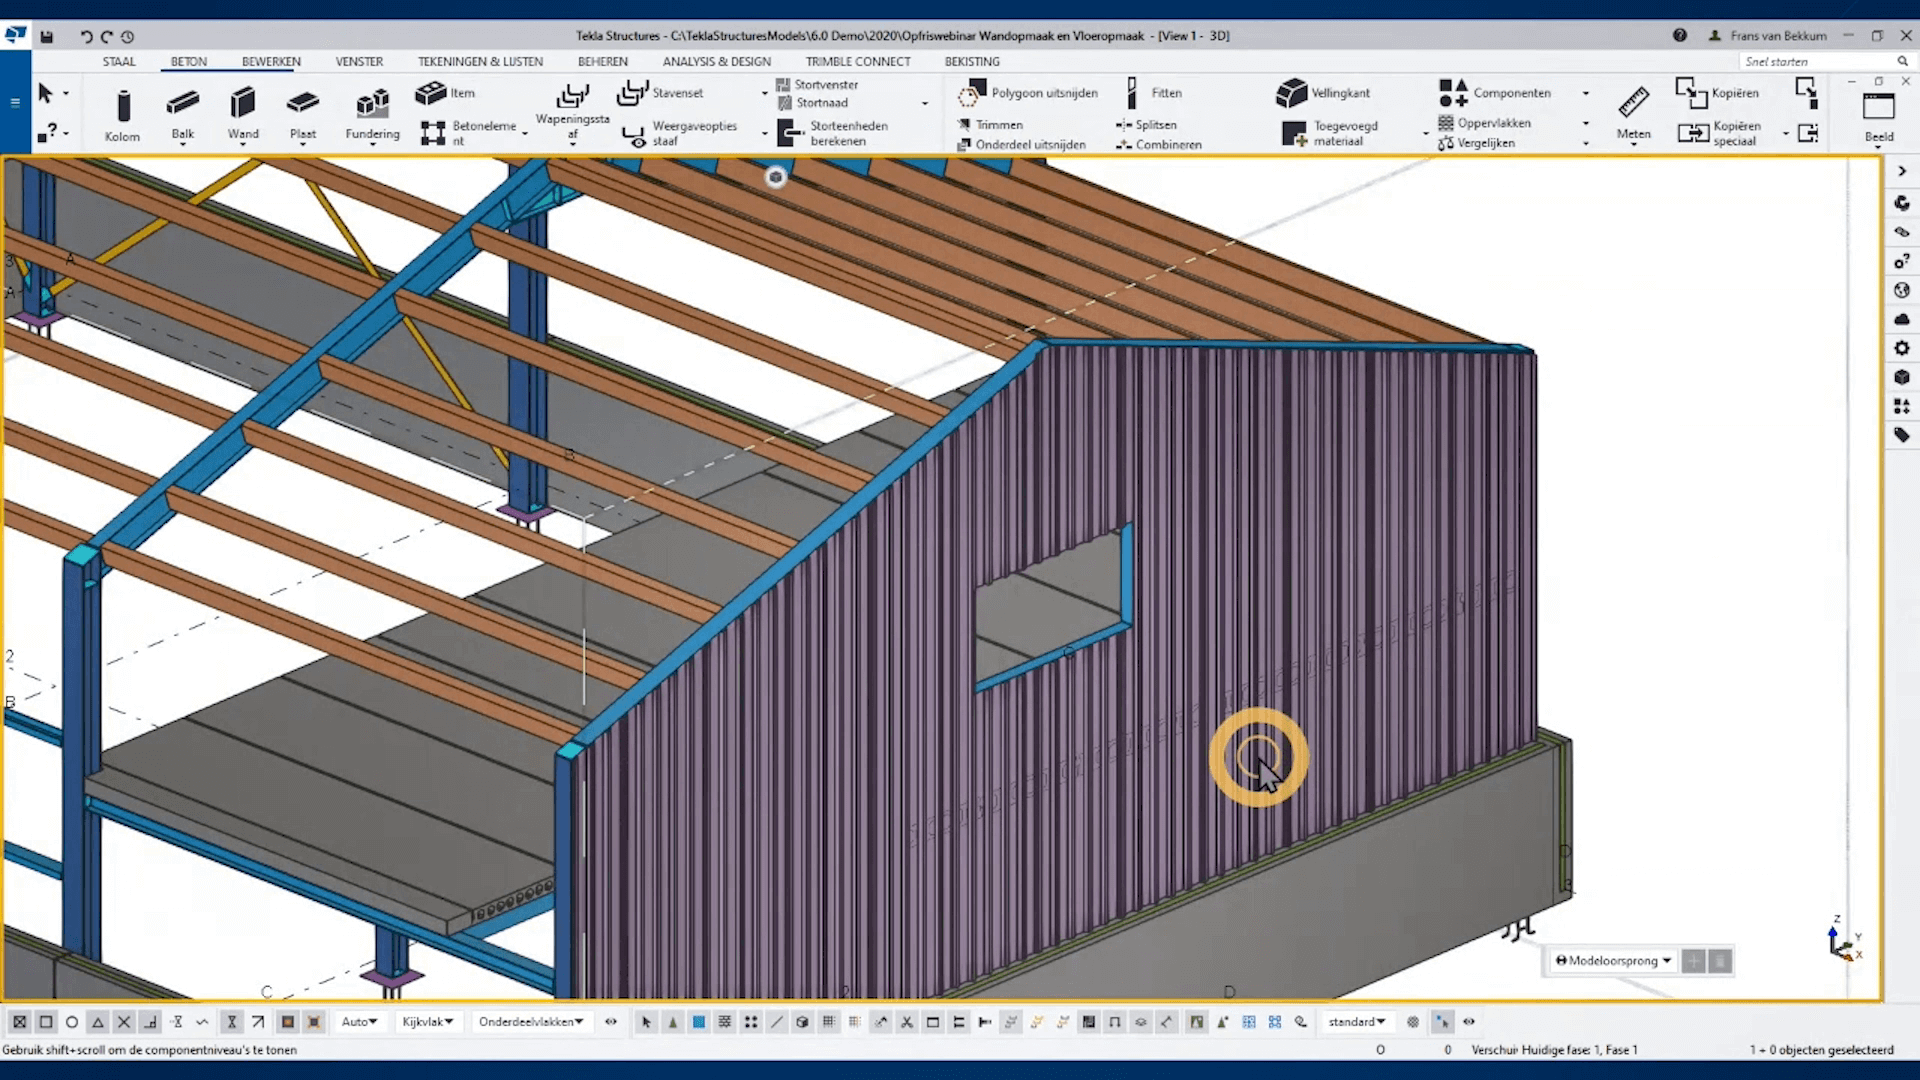Open the TEKENINGEN & LIJSTEN tab
1920x1080 pixels.
480,62
